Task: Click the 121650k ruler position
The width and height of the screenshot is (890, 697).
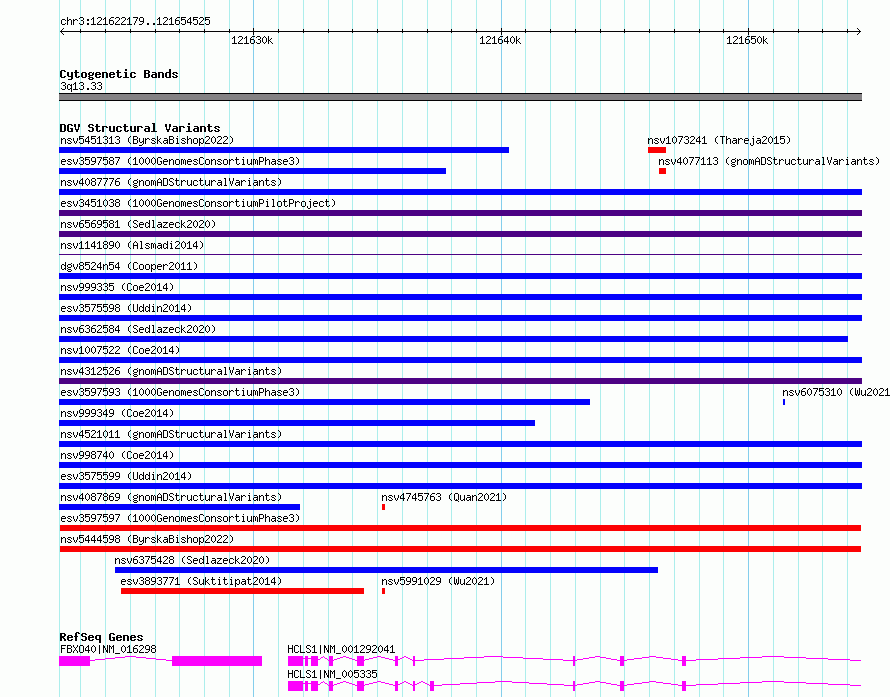Action: pos(747,40)
